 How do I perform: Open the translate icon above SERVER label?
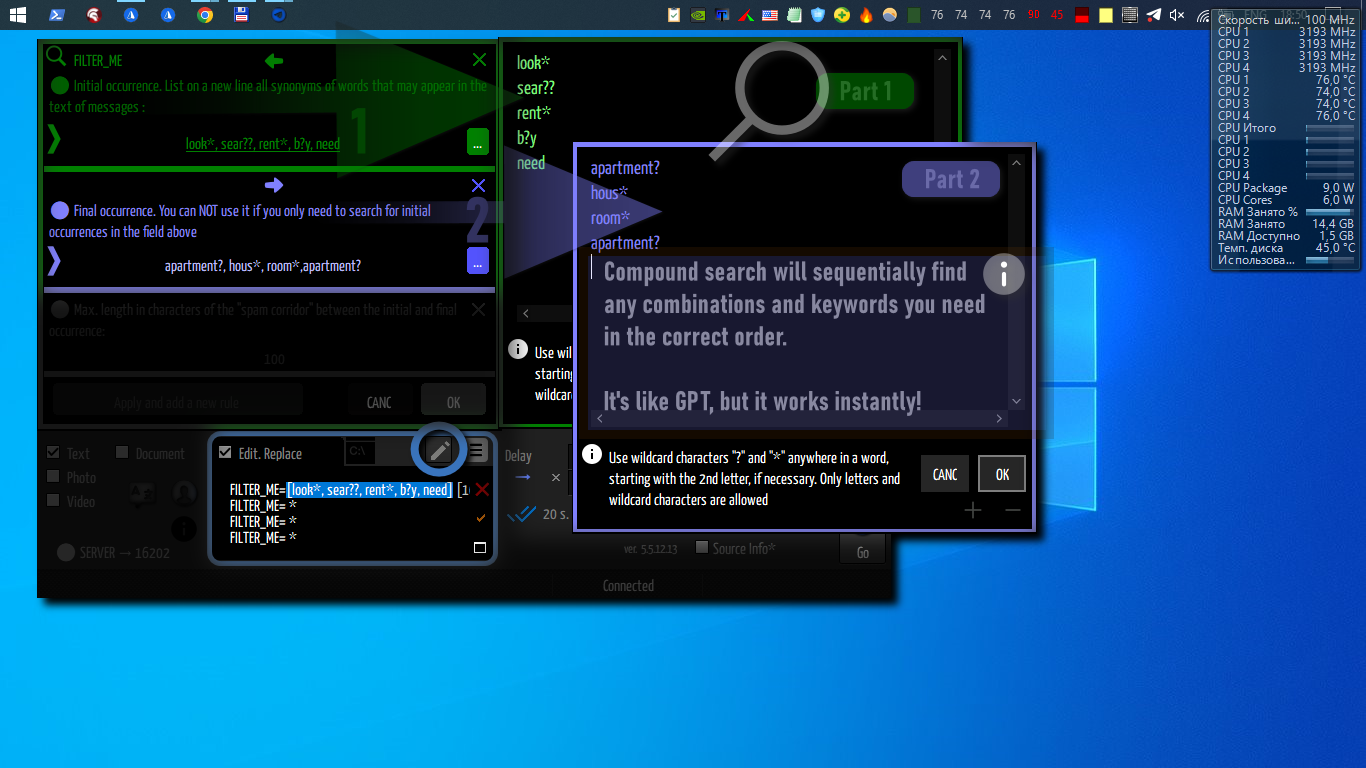click(x=141, y=493)
